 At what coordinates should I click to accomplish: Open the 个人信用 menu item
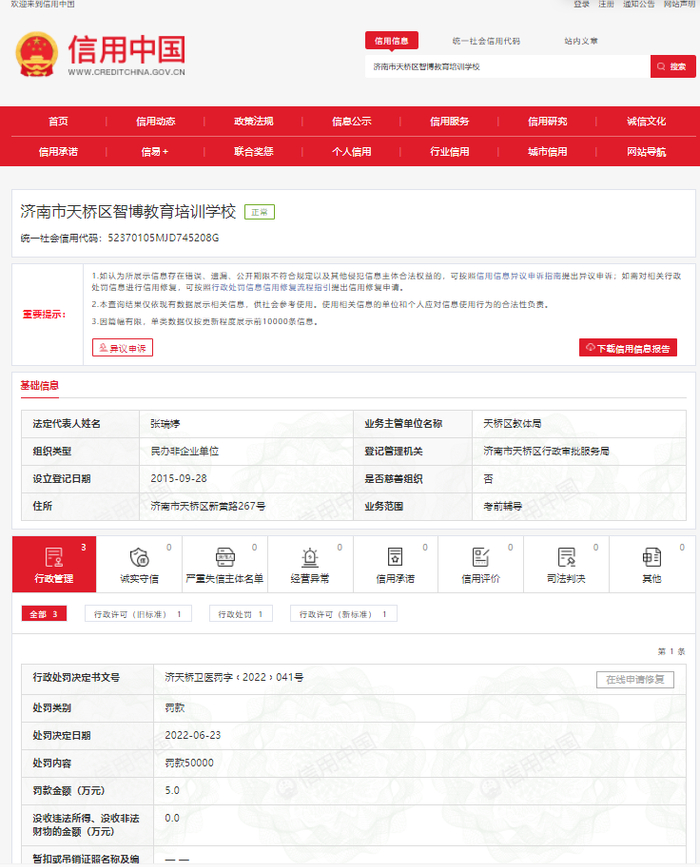point(351,152)
